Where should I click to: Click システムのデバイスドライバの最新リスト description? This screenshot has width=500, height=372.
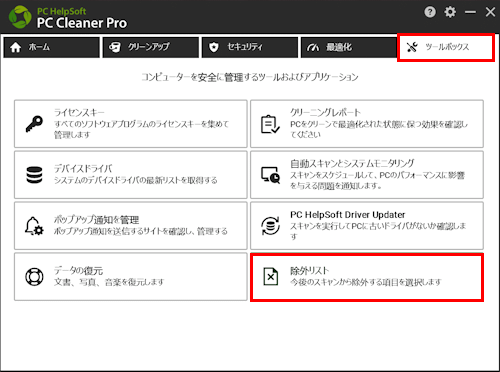(x=136, y=180)
